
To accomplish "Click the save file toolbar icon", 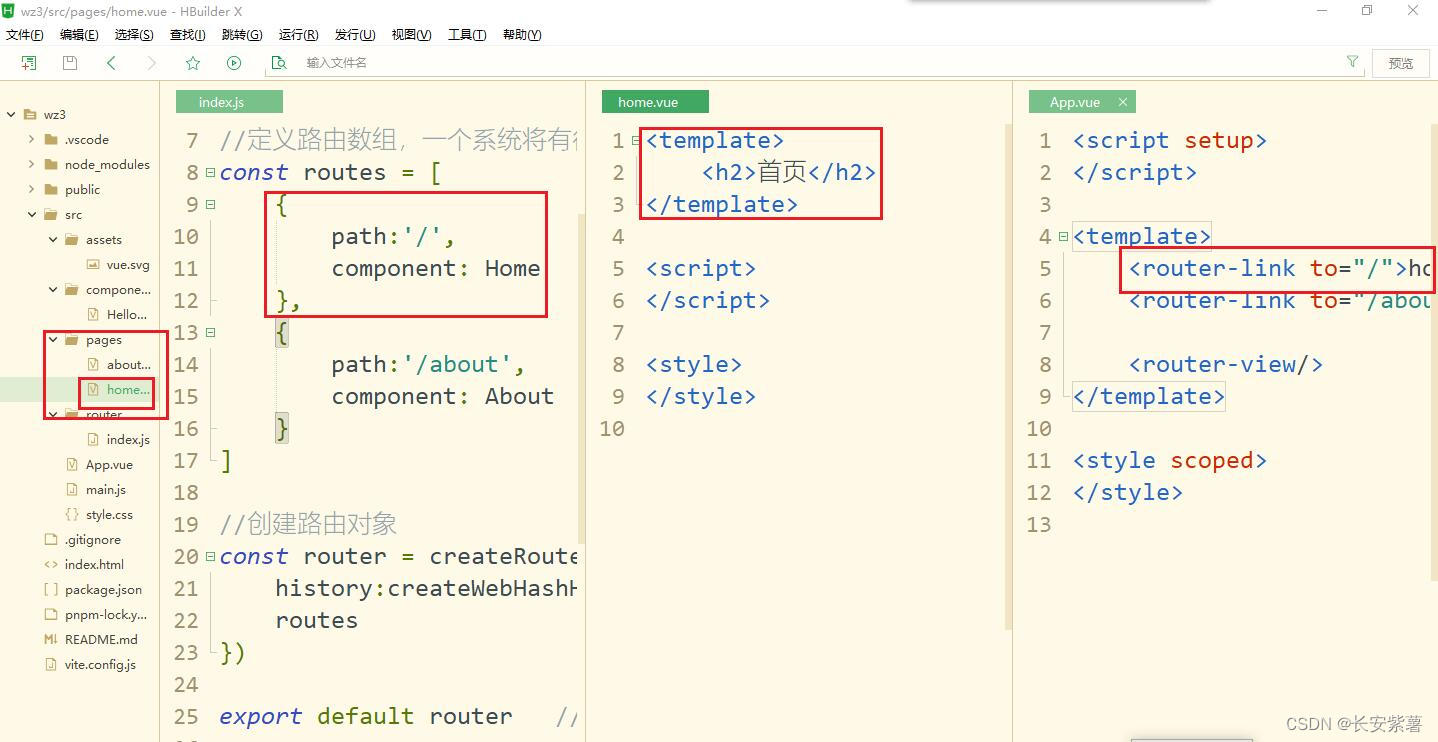I will 70,63.
